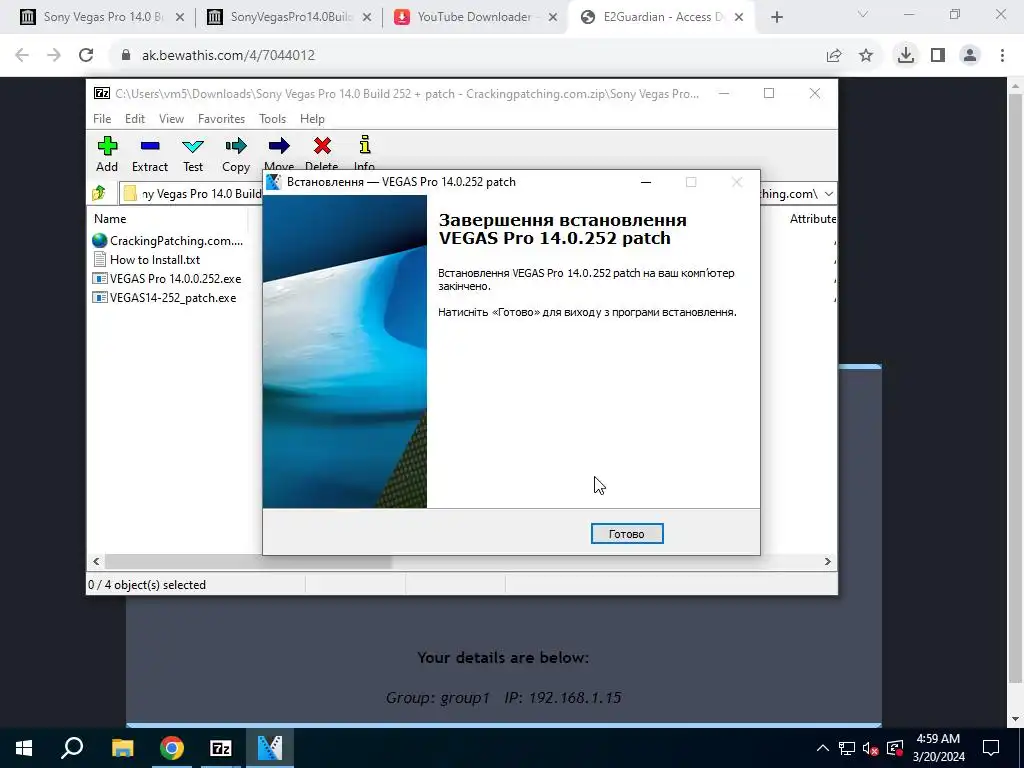
Task: Select VEGAS Pro 14.0.0.252.exe file
Action: coord(167,278)
